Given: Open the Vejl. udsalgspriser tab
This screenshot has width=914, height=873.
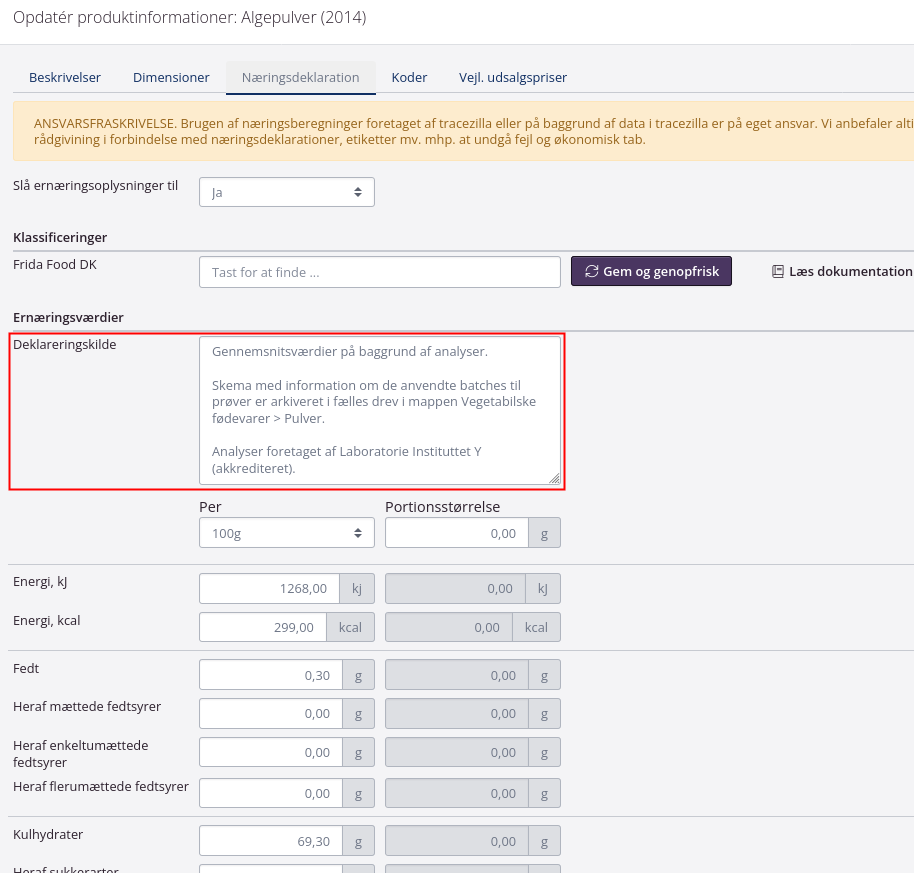Looking at the screenshot, I should coord(513,77).
